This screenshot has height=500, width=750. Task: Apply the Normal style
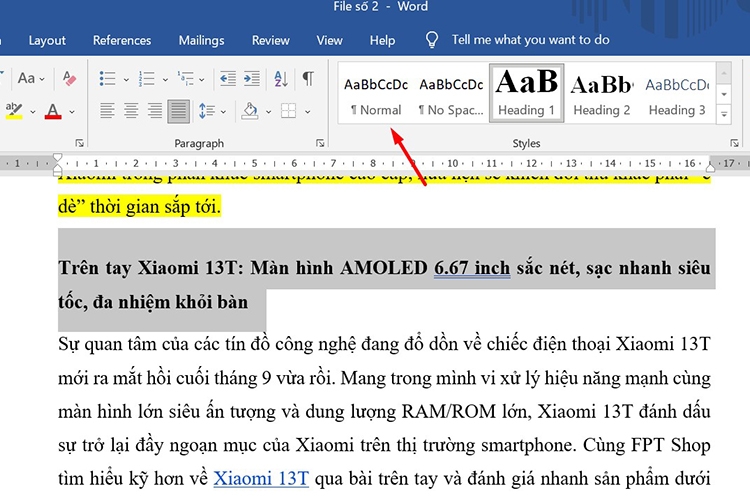pyautogui.click(x=376, y=94)
